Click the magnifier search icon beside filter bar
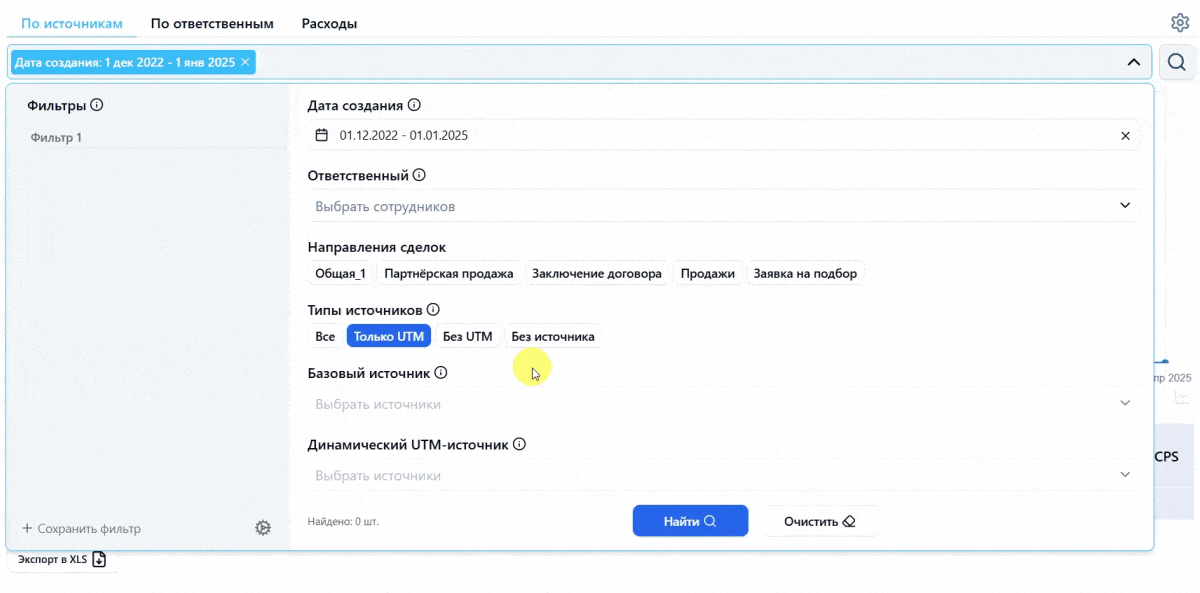Screen dimensions: 1200x593 (x=1177, y=62)
